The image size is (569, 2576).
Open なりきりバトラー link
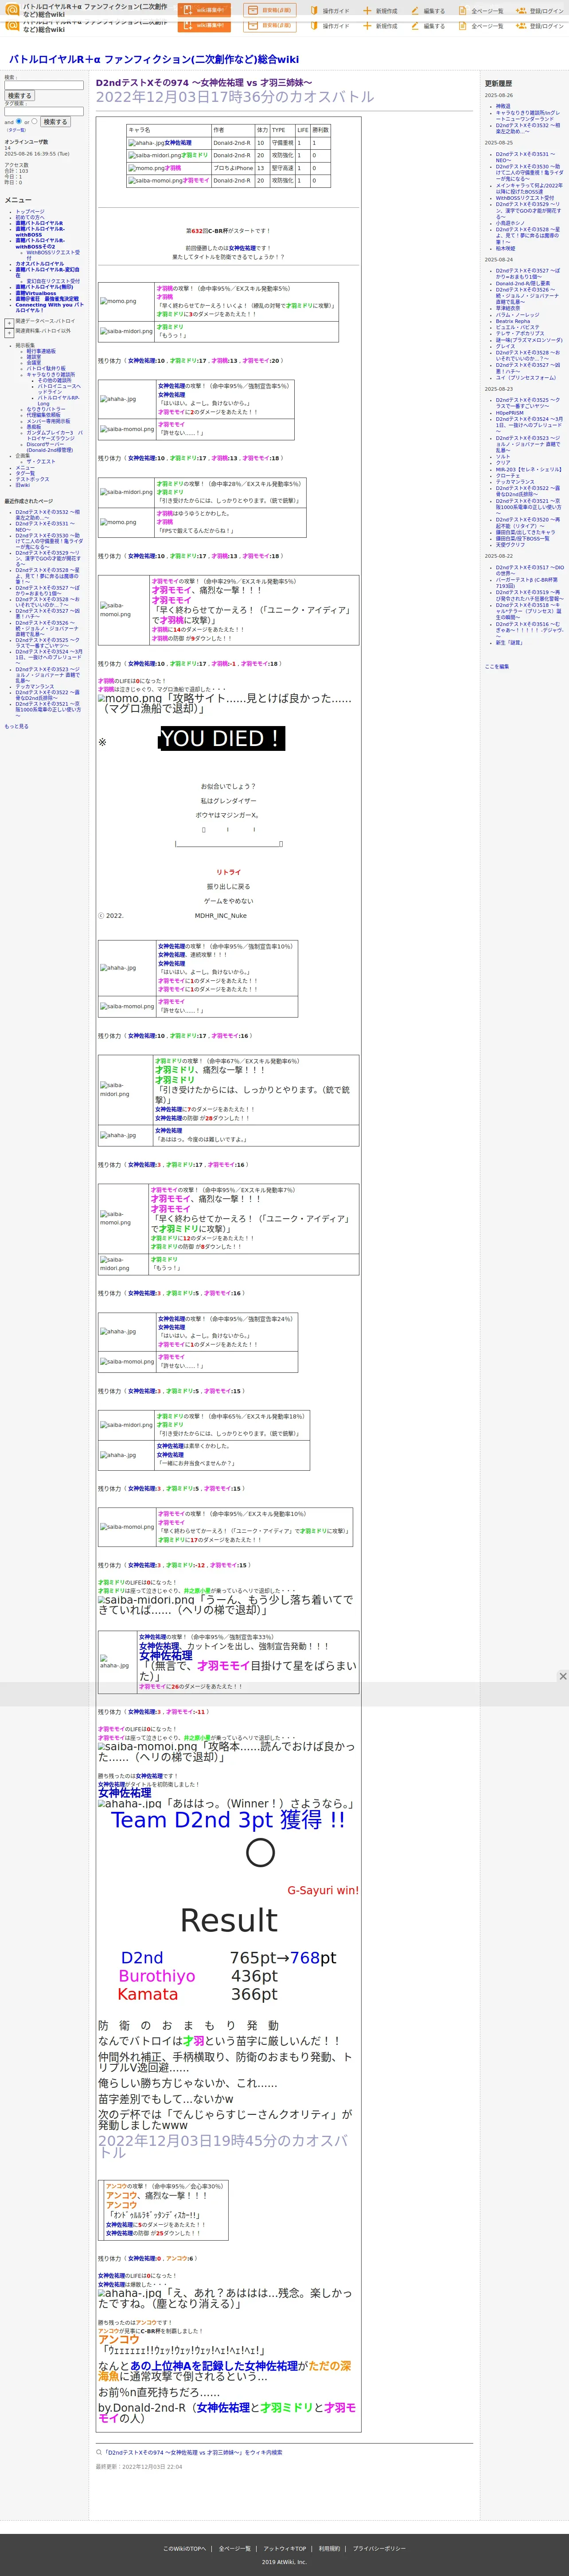[x=46, y=409]
